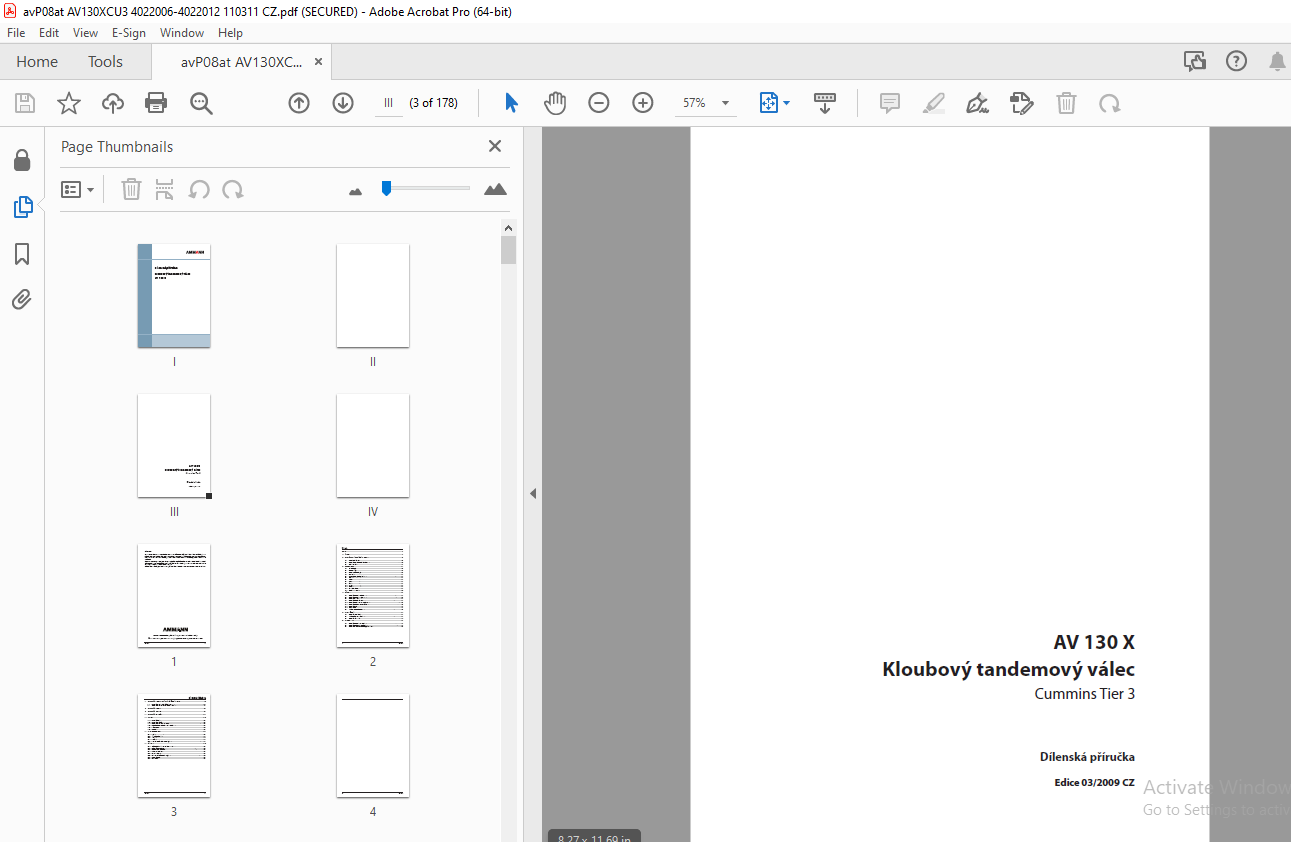
Task: Add document to starred files
Action: coord(69,103)
